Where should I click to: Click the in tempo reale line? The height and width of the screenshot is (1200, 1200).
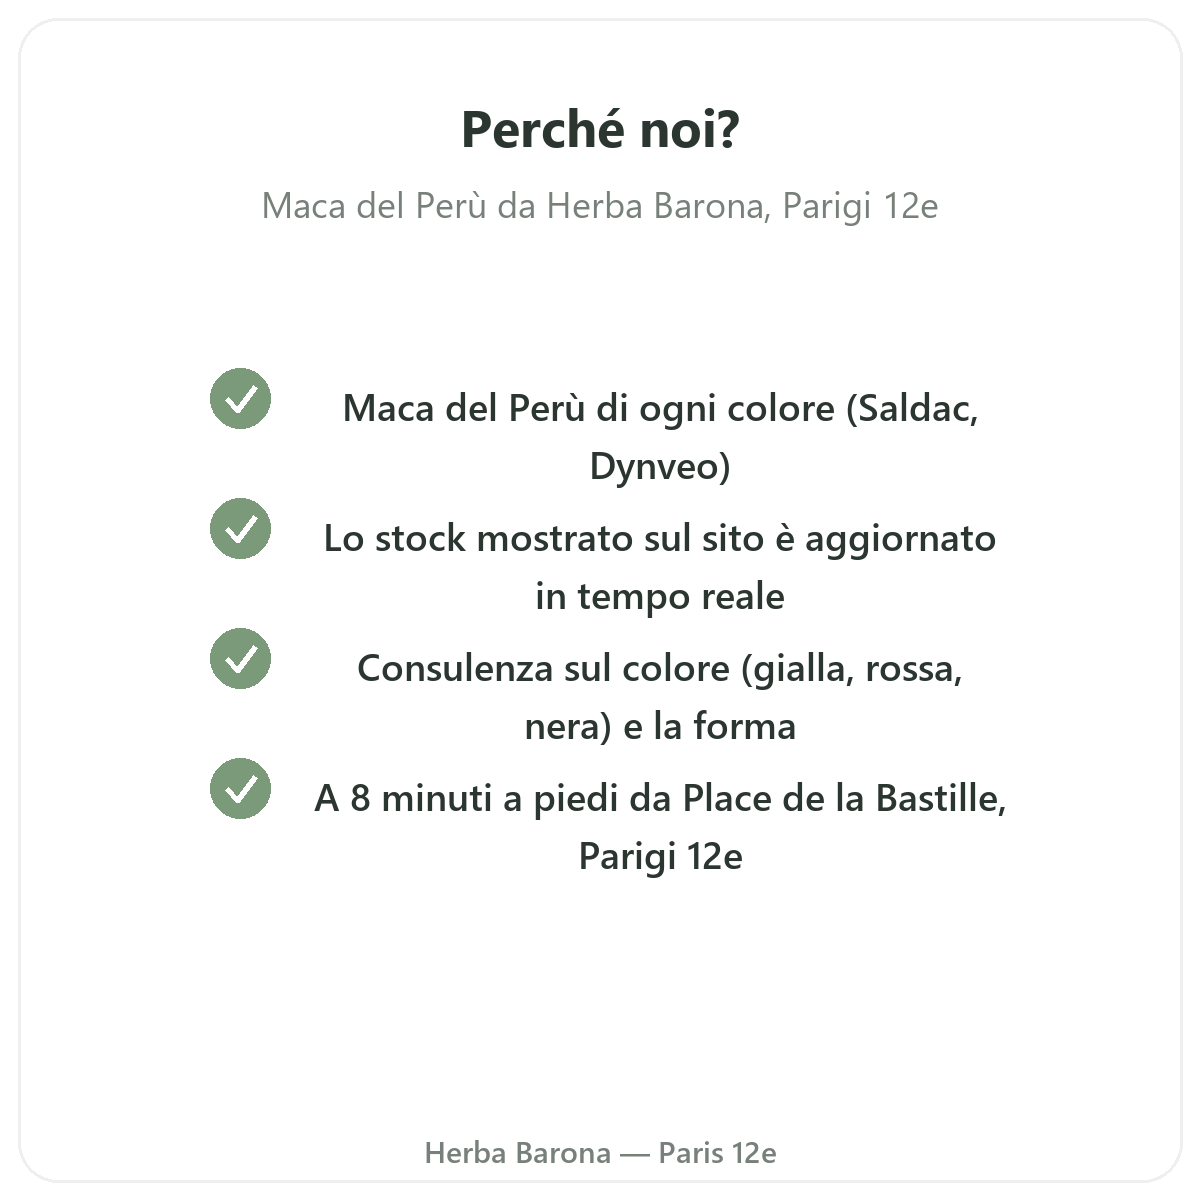(660, 596)
